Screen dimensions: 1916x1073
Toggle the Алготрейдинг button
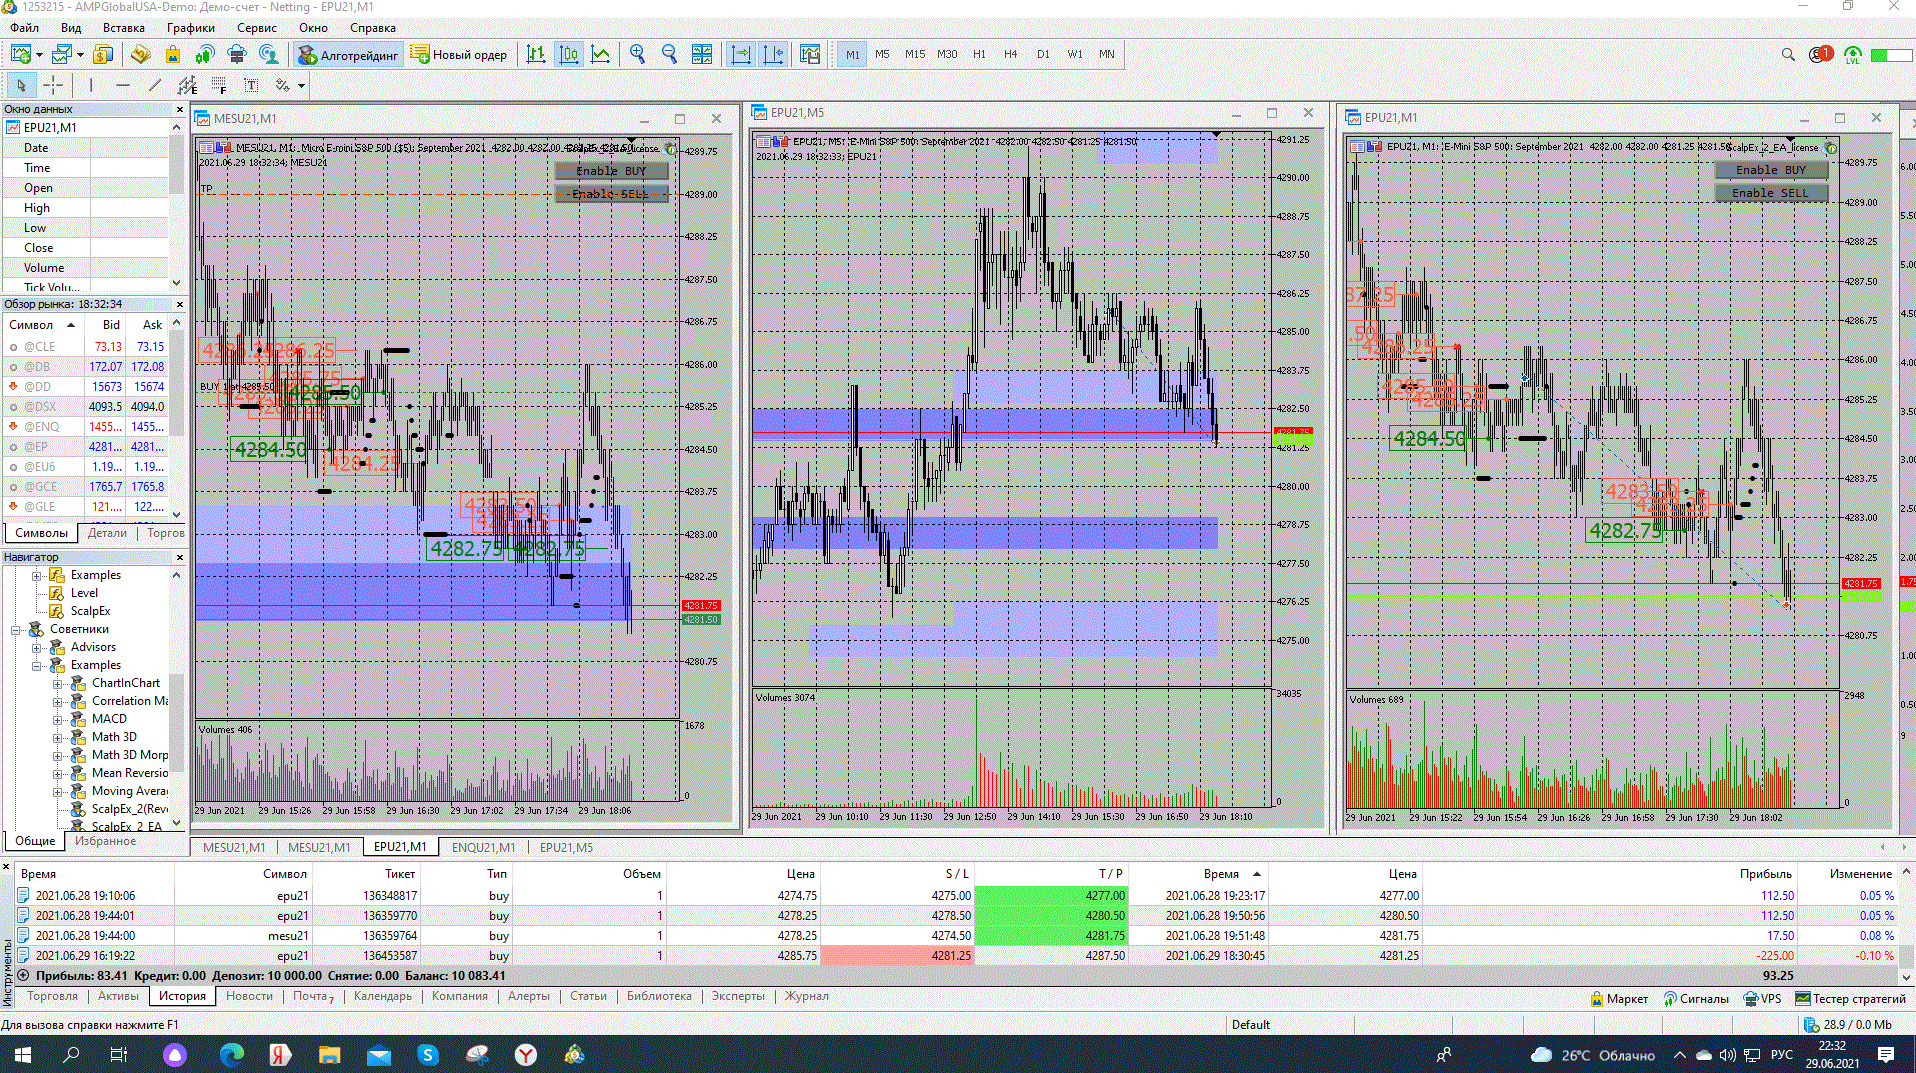point(348,55)
